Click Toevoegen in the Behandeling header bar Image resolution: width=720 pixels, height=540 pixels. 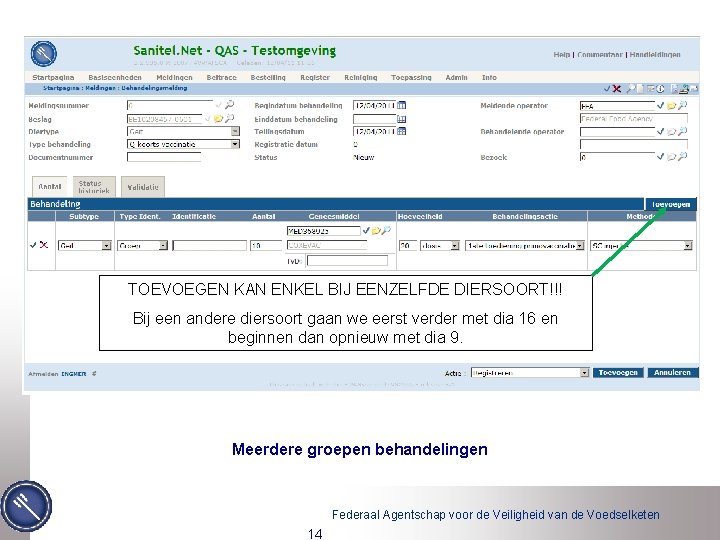tap(671, 204)
